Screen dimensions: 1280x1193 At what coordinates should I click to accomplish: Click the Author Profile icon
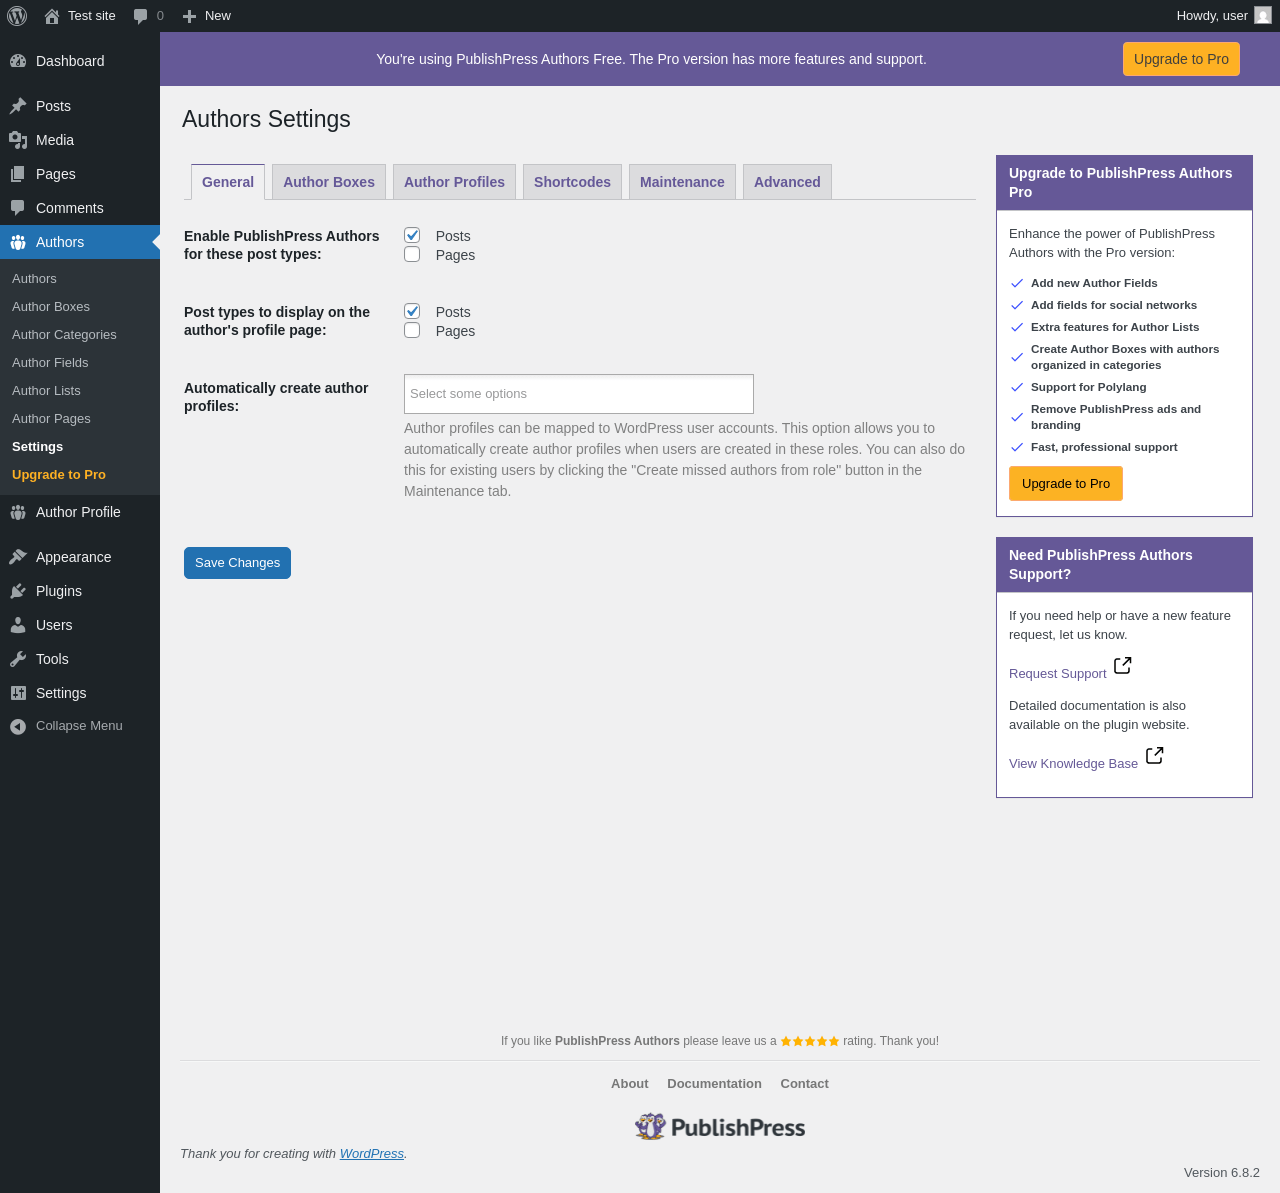tap(18, 512)
